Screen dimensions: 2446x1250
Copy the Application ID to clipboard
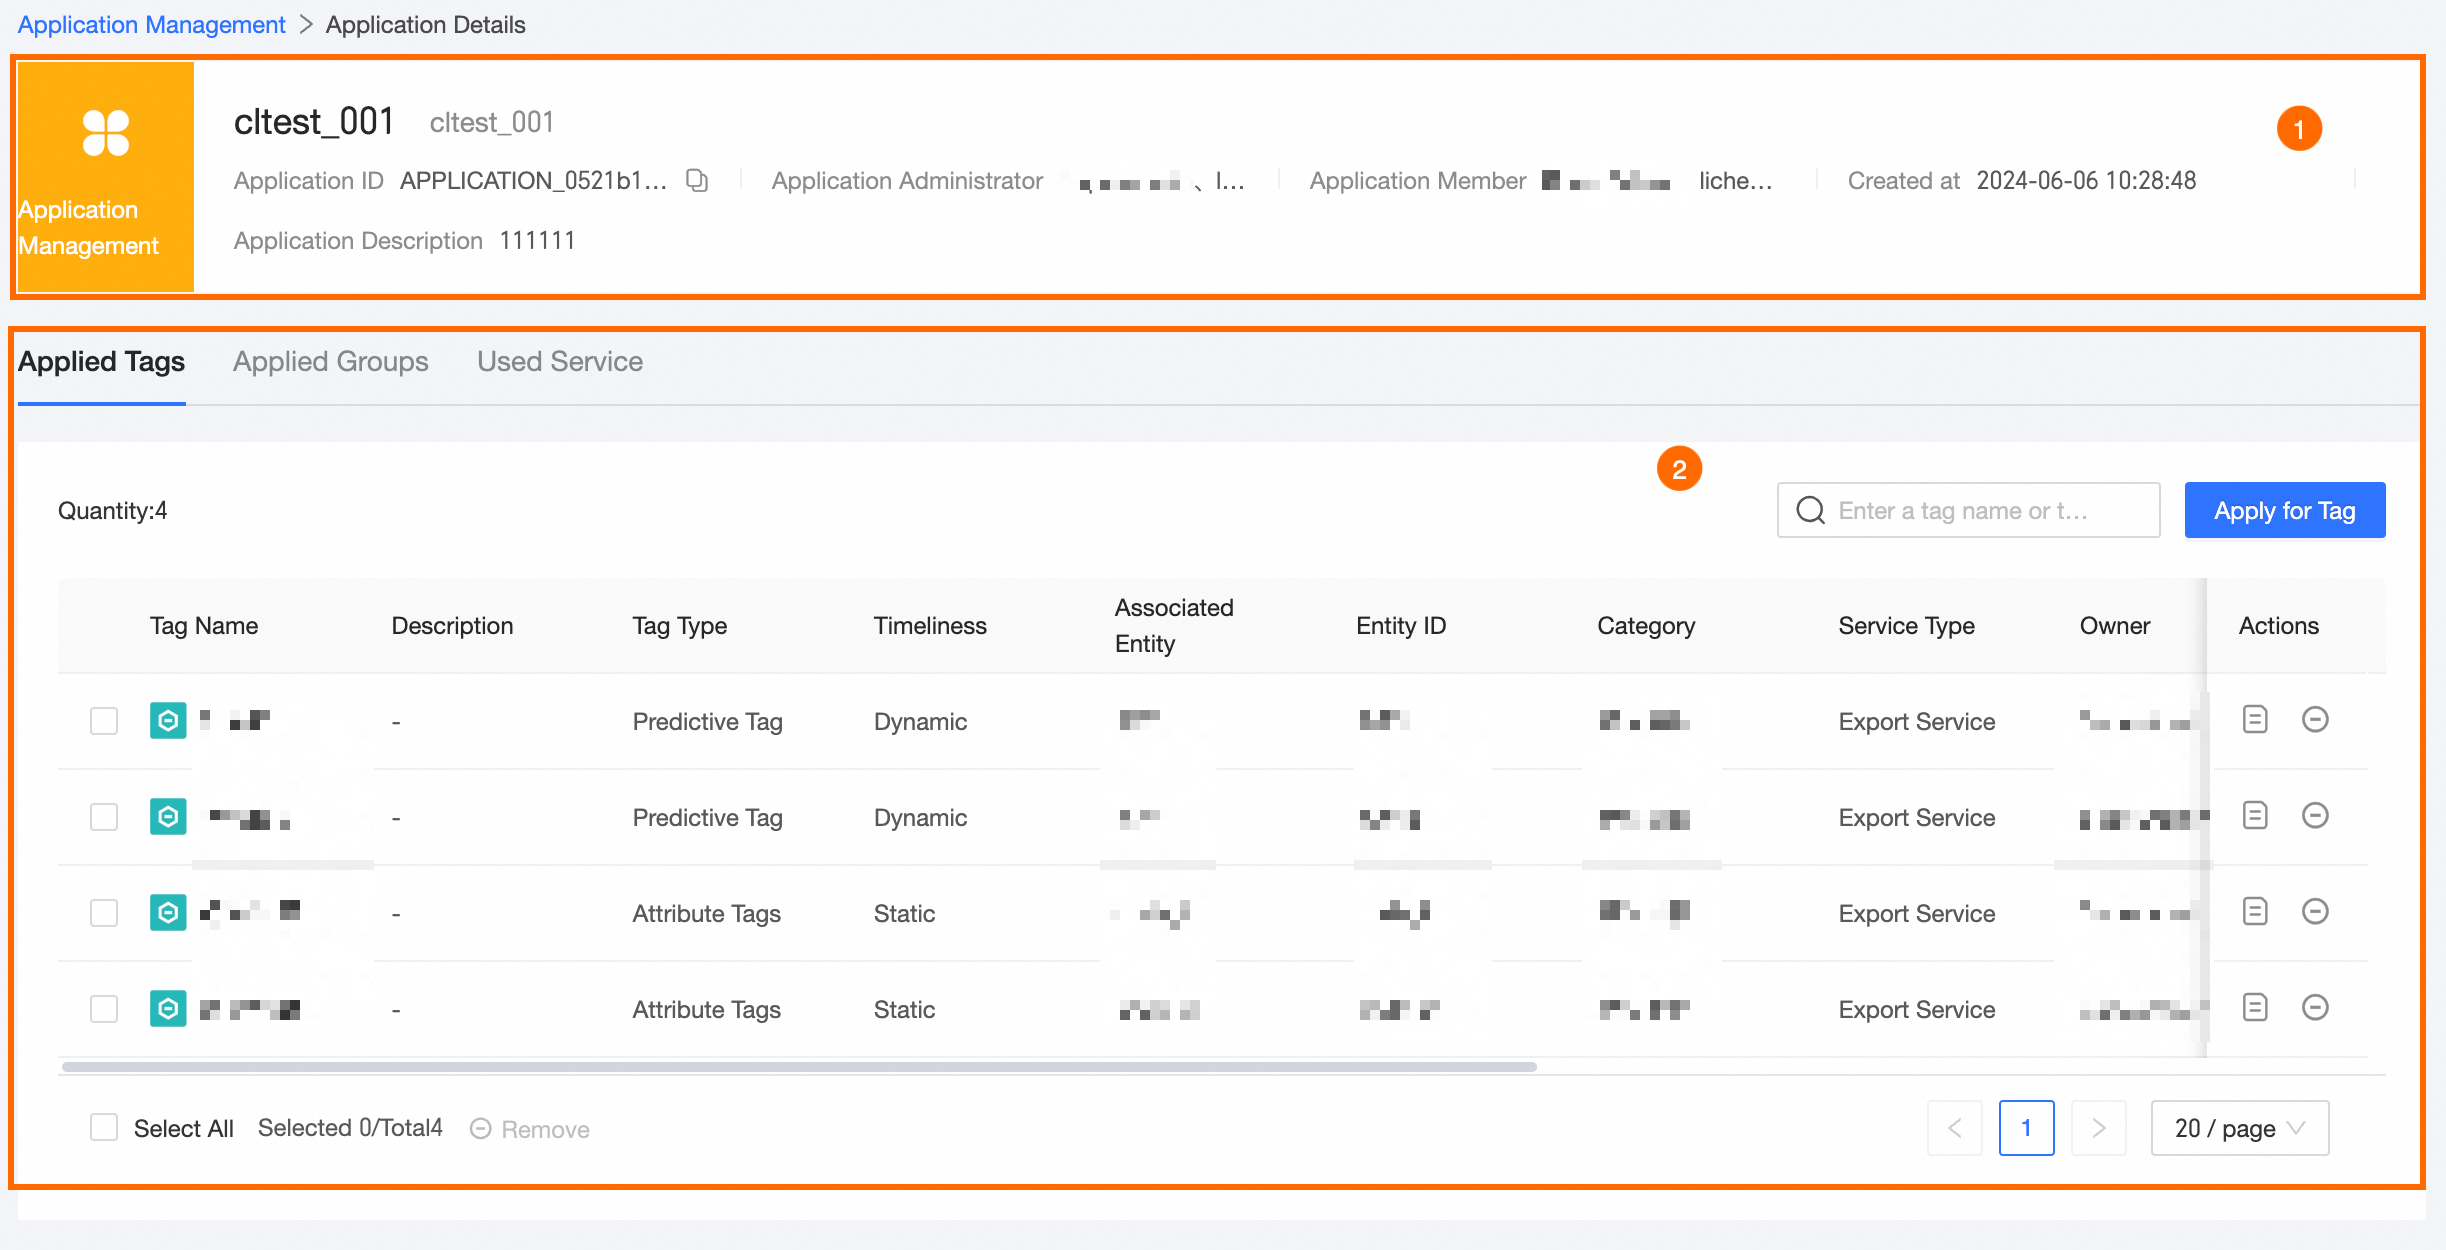[x=697, y=180]
